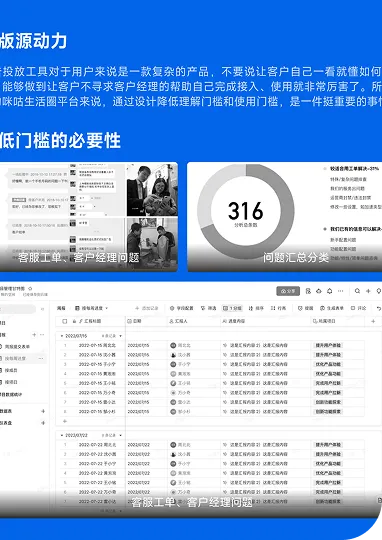Screen dimensions: 382x540
Task: Click the 汇报标题 column header
Action: pyautogui.click(x=90, y=321)
